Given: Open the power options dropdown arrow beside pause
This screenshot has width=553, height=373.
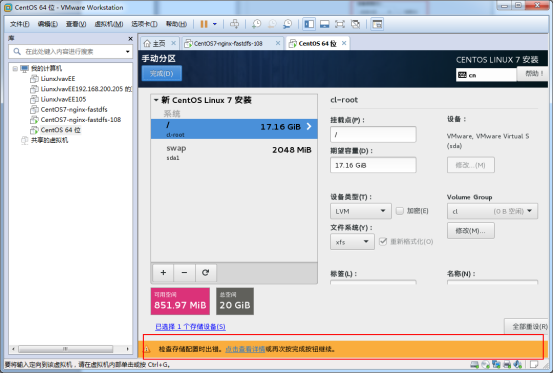Looking at the screenshot, I should [x=215, y=24].
